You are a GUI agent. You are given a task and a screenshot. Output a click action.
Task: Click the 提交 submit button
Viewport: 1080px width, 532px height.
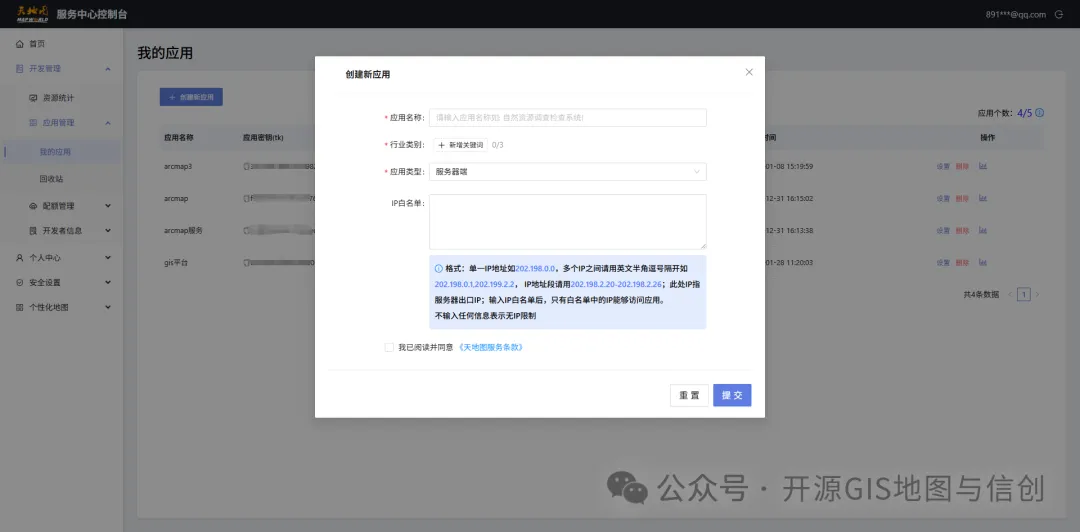[732, 395]
